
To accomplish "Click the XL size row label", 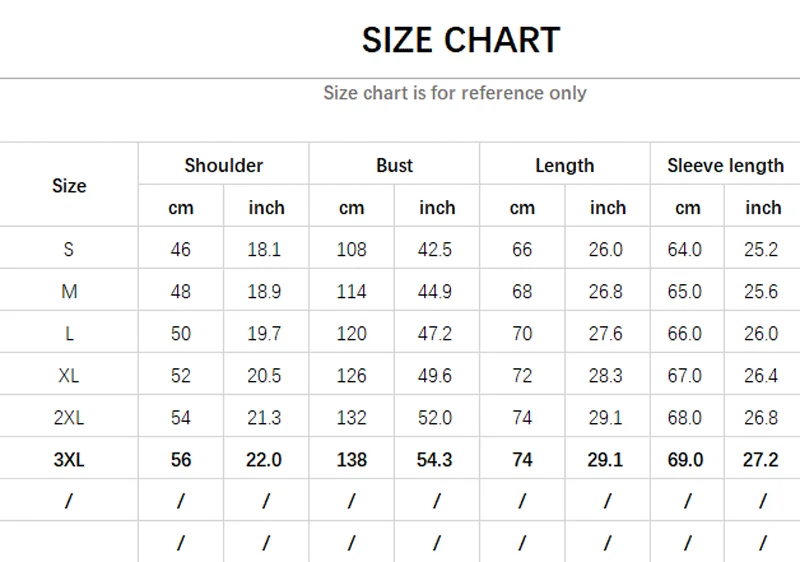I will pos(69,375).
